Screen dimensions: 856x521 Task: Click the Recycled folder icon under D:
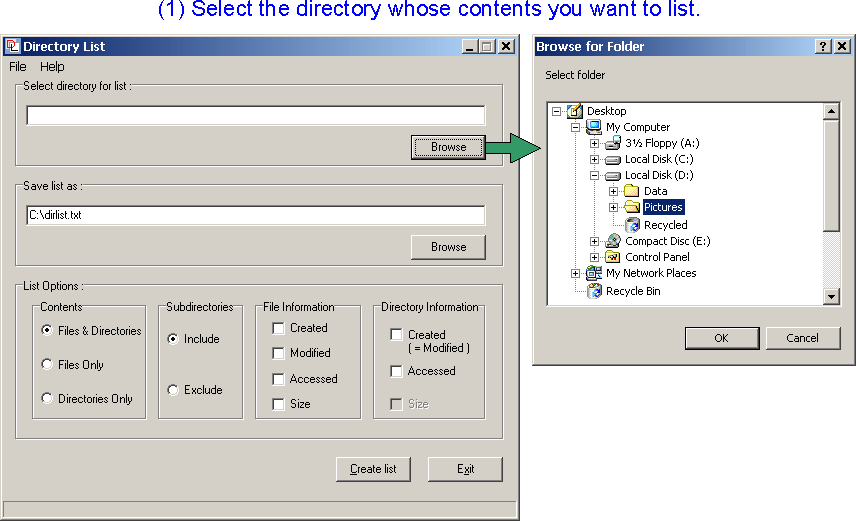633,224
